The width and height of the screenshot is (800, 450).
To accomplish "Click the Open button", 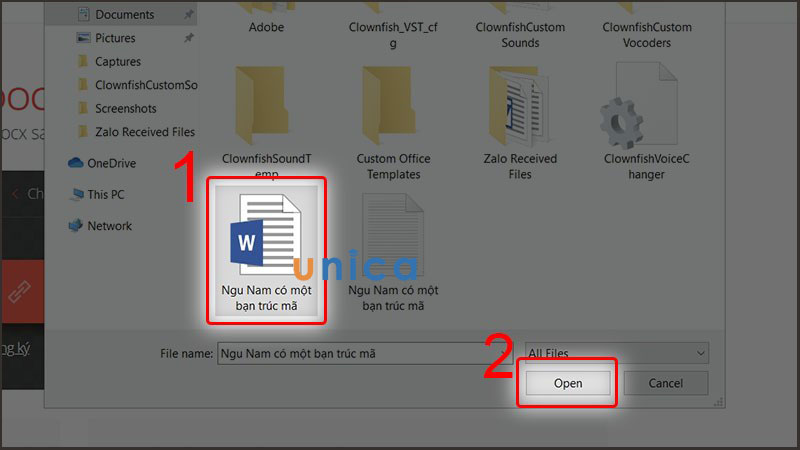I will point(568,383).
